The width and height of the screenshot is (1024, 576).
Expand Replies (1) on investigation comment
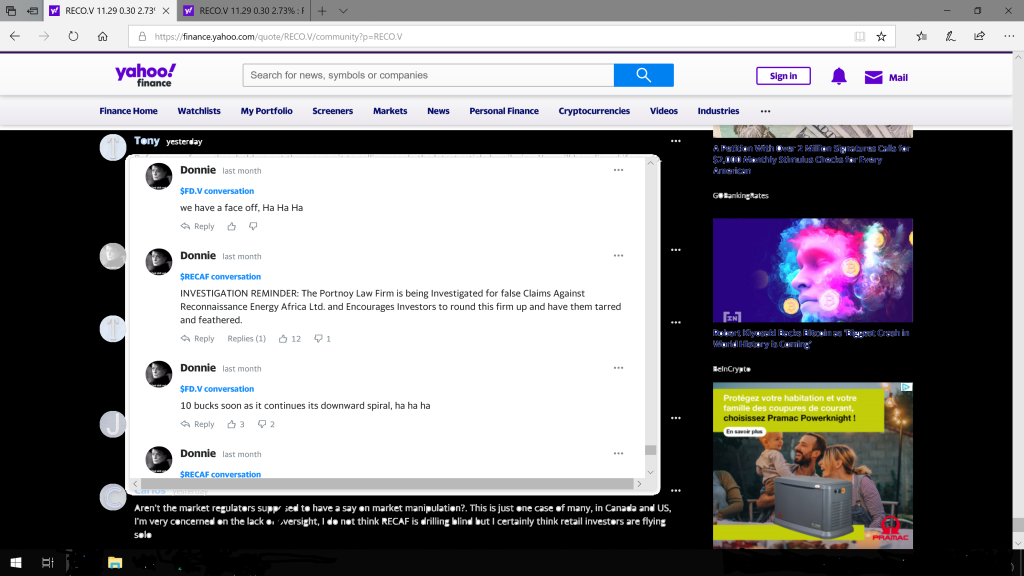246,339
